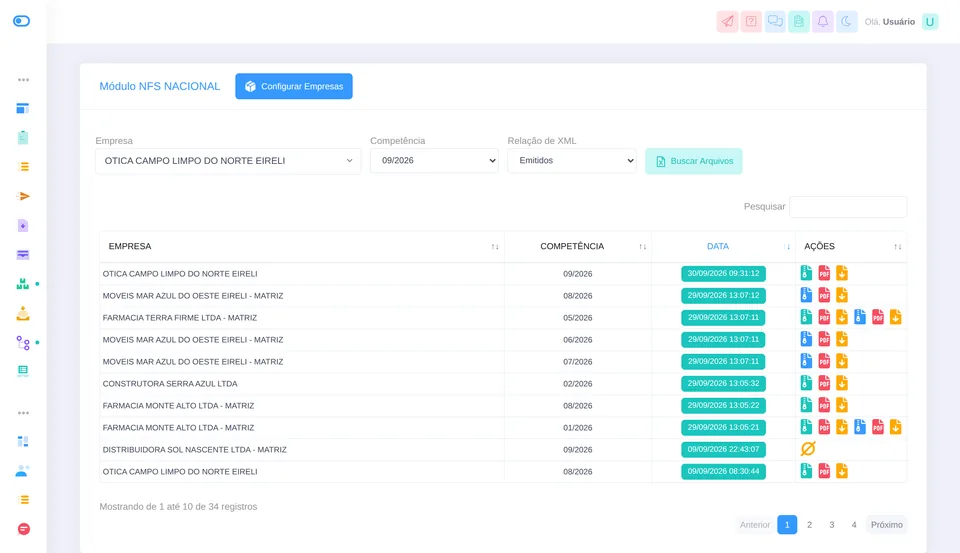Toggle the sidebar switch at top left

click(x=21, y=21)
